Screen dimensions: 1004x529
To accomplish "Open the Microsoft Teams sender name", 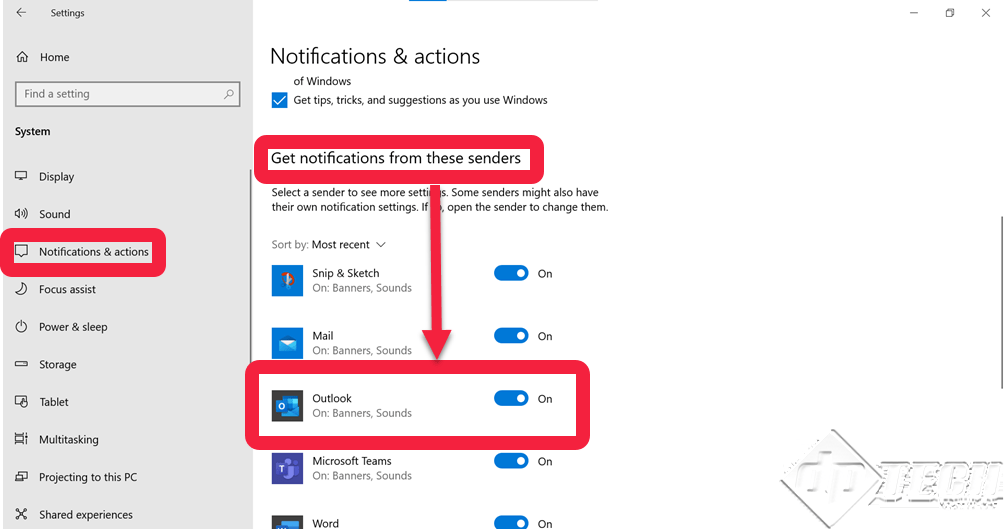I will (352, 460).
